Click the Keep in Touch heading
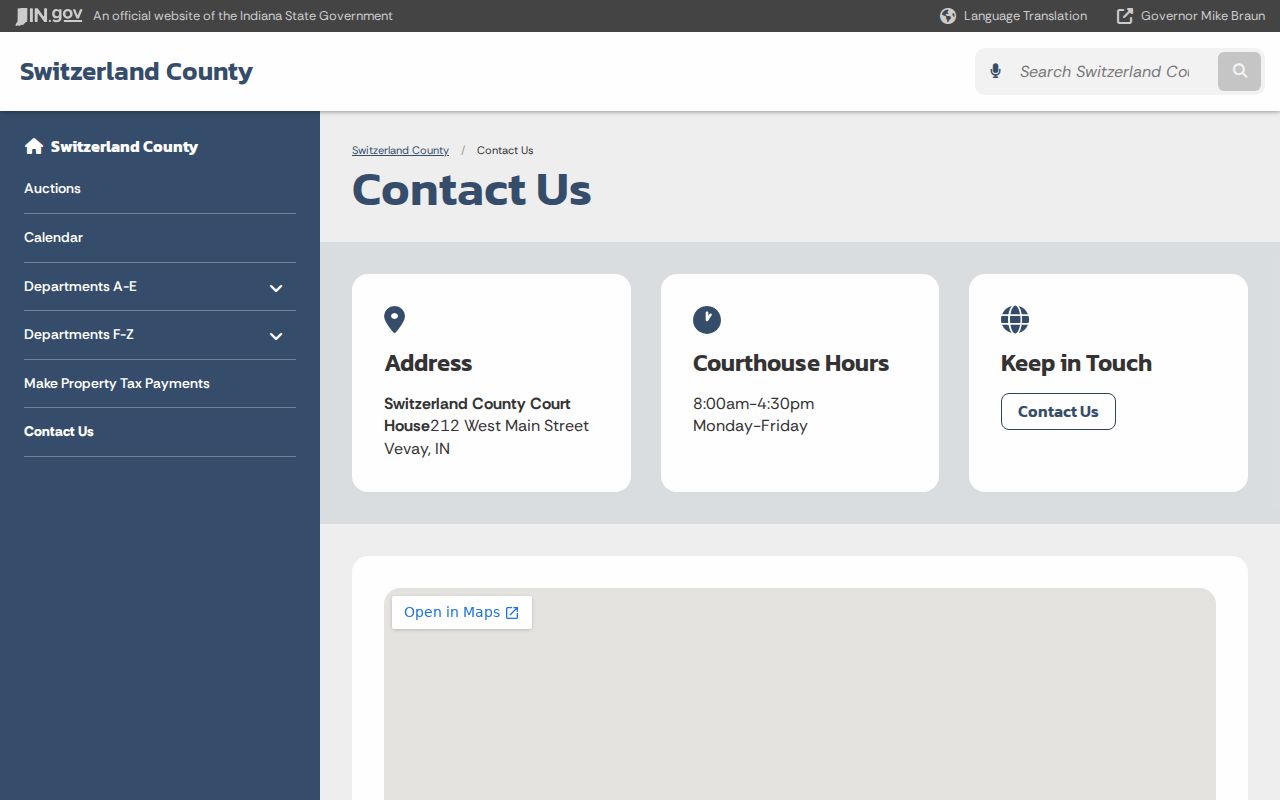Viewport: 1280px width, 800px height. 1076,364
